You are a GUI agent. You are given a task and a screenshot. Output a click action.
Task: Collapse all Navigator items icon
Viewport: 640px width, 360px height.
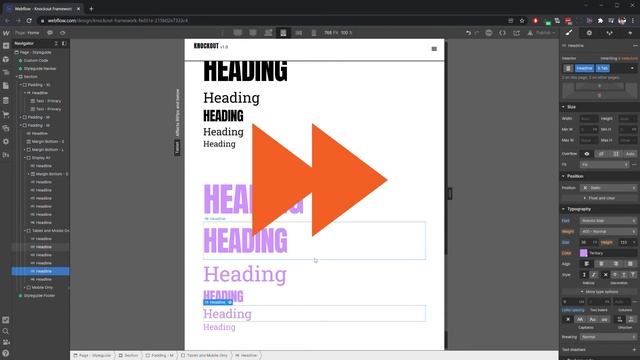pos(56,43)
